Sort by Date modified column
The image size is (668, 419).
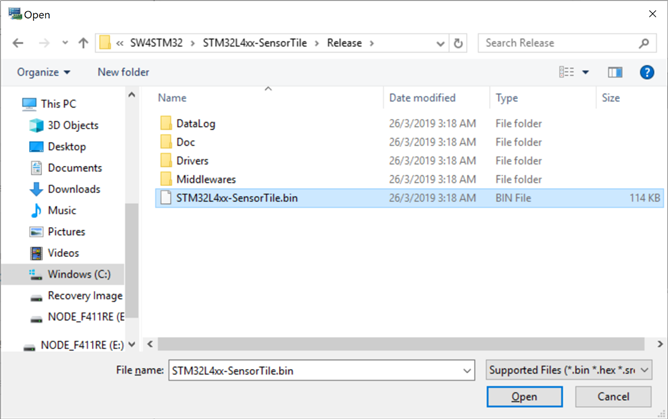[422, 98]
